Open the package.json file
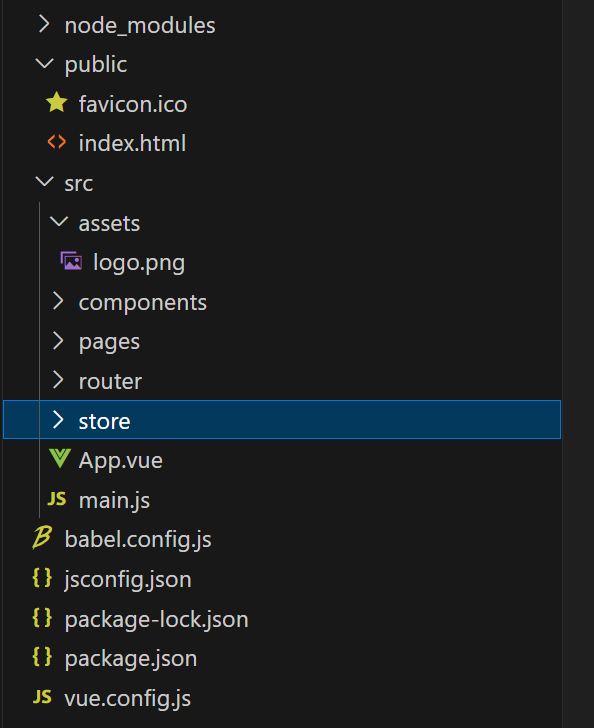This screenshot has width=594, height=728. click(x=131, y=658)
